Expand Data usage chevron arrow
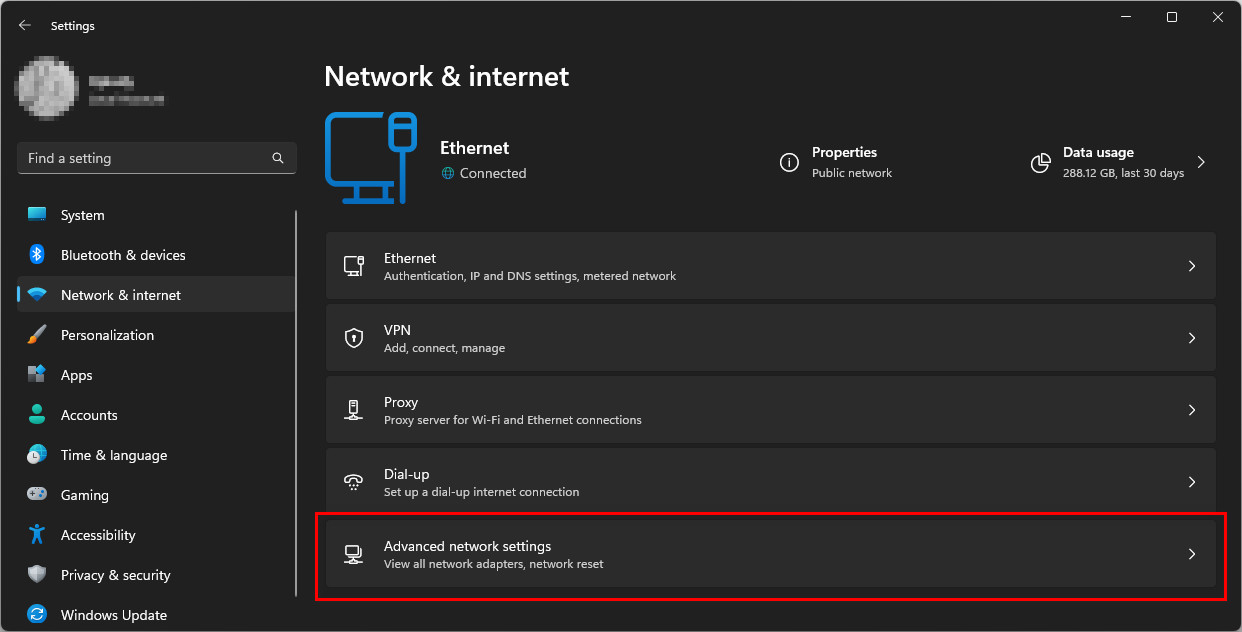The height and width of the screenshot is (632, 1242). coord(1201,162)
